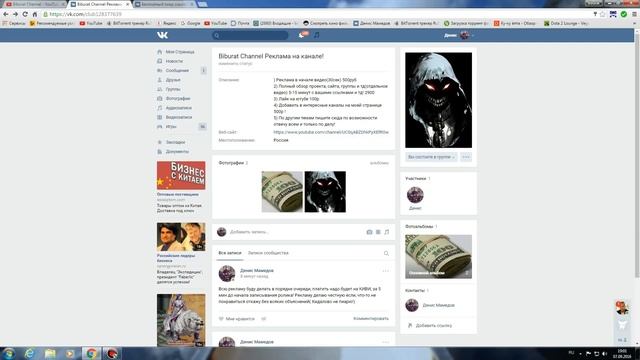This screenshot has width=640, height=360.
Task: Open Денис Мамедов author name on first post
Action: pyautogui.click(x=257, y=270)
